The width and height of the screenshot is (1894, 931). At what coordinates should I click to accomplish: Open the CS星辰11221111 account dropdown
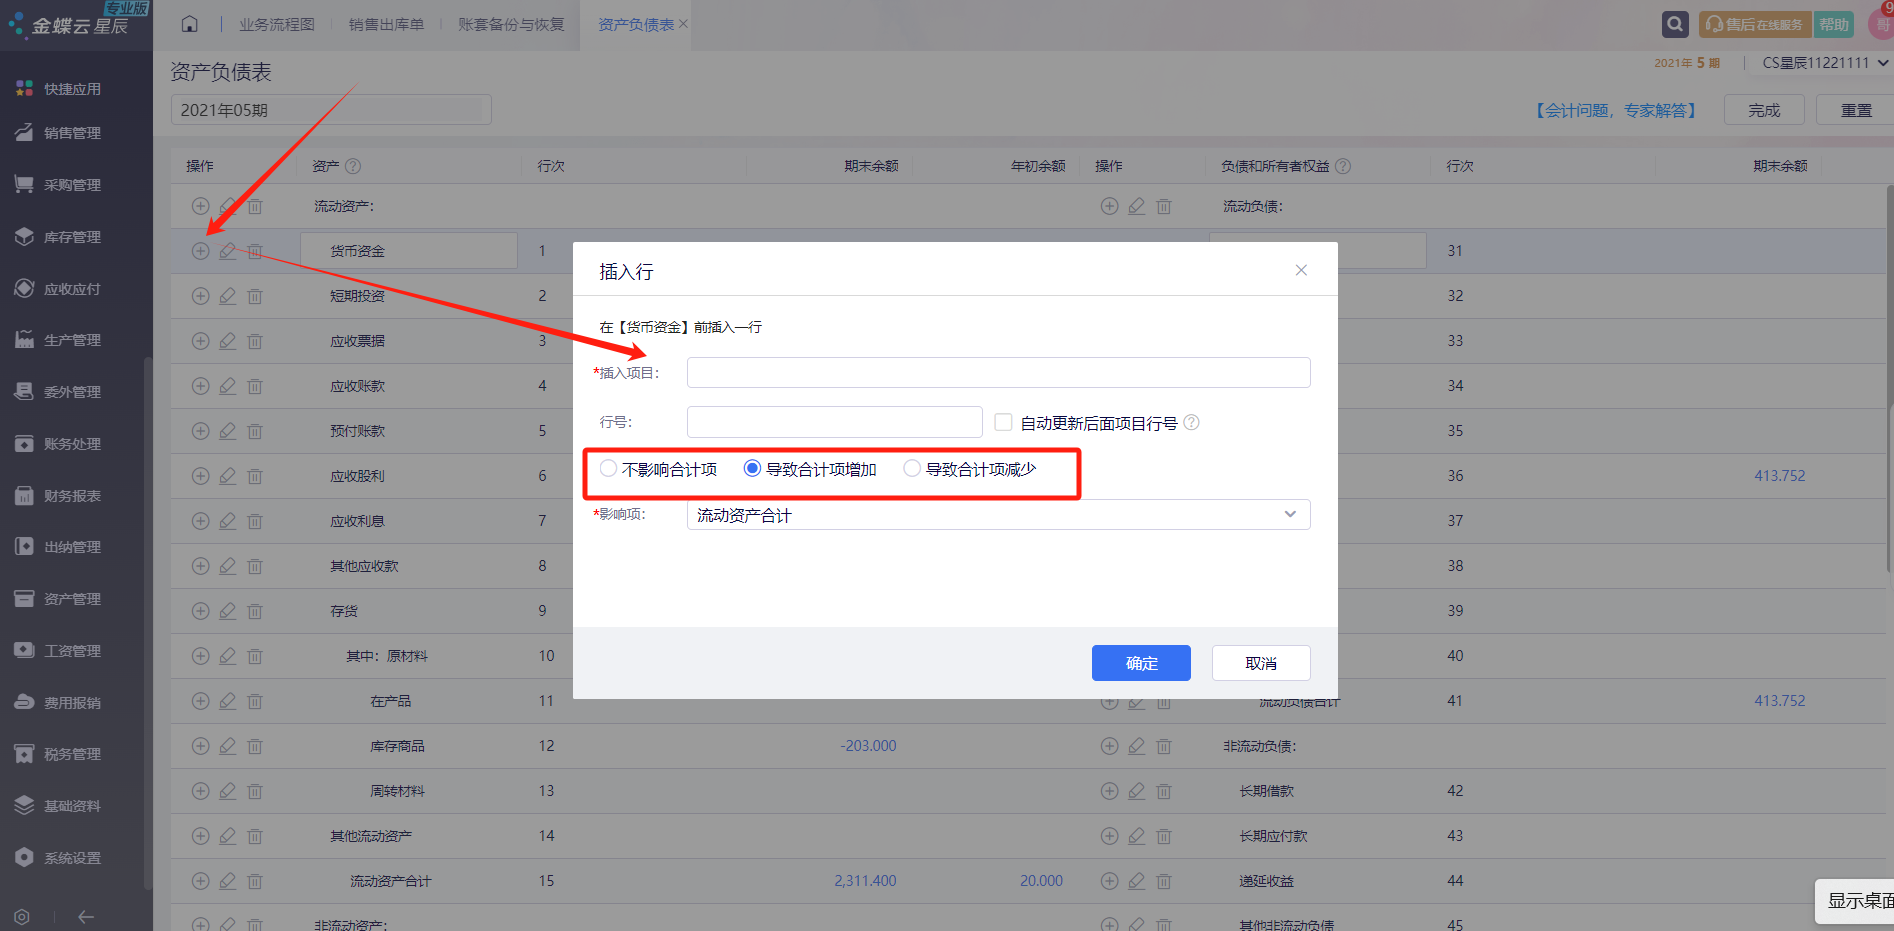click(x=1824, y=63)
